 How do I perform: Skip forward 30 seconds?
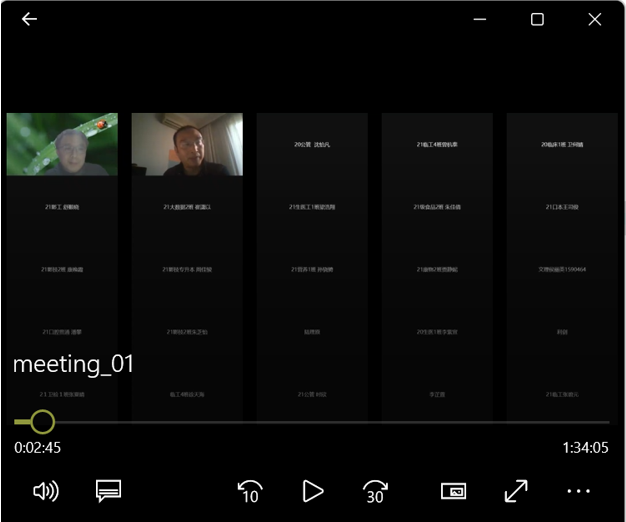[x=375, y=491]
